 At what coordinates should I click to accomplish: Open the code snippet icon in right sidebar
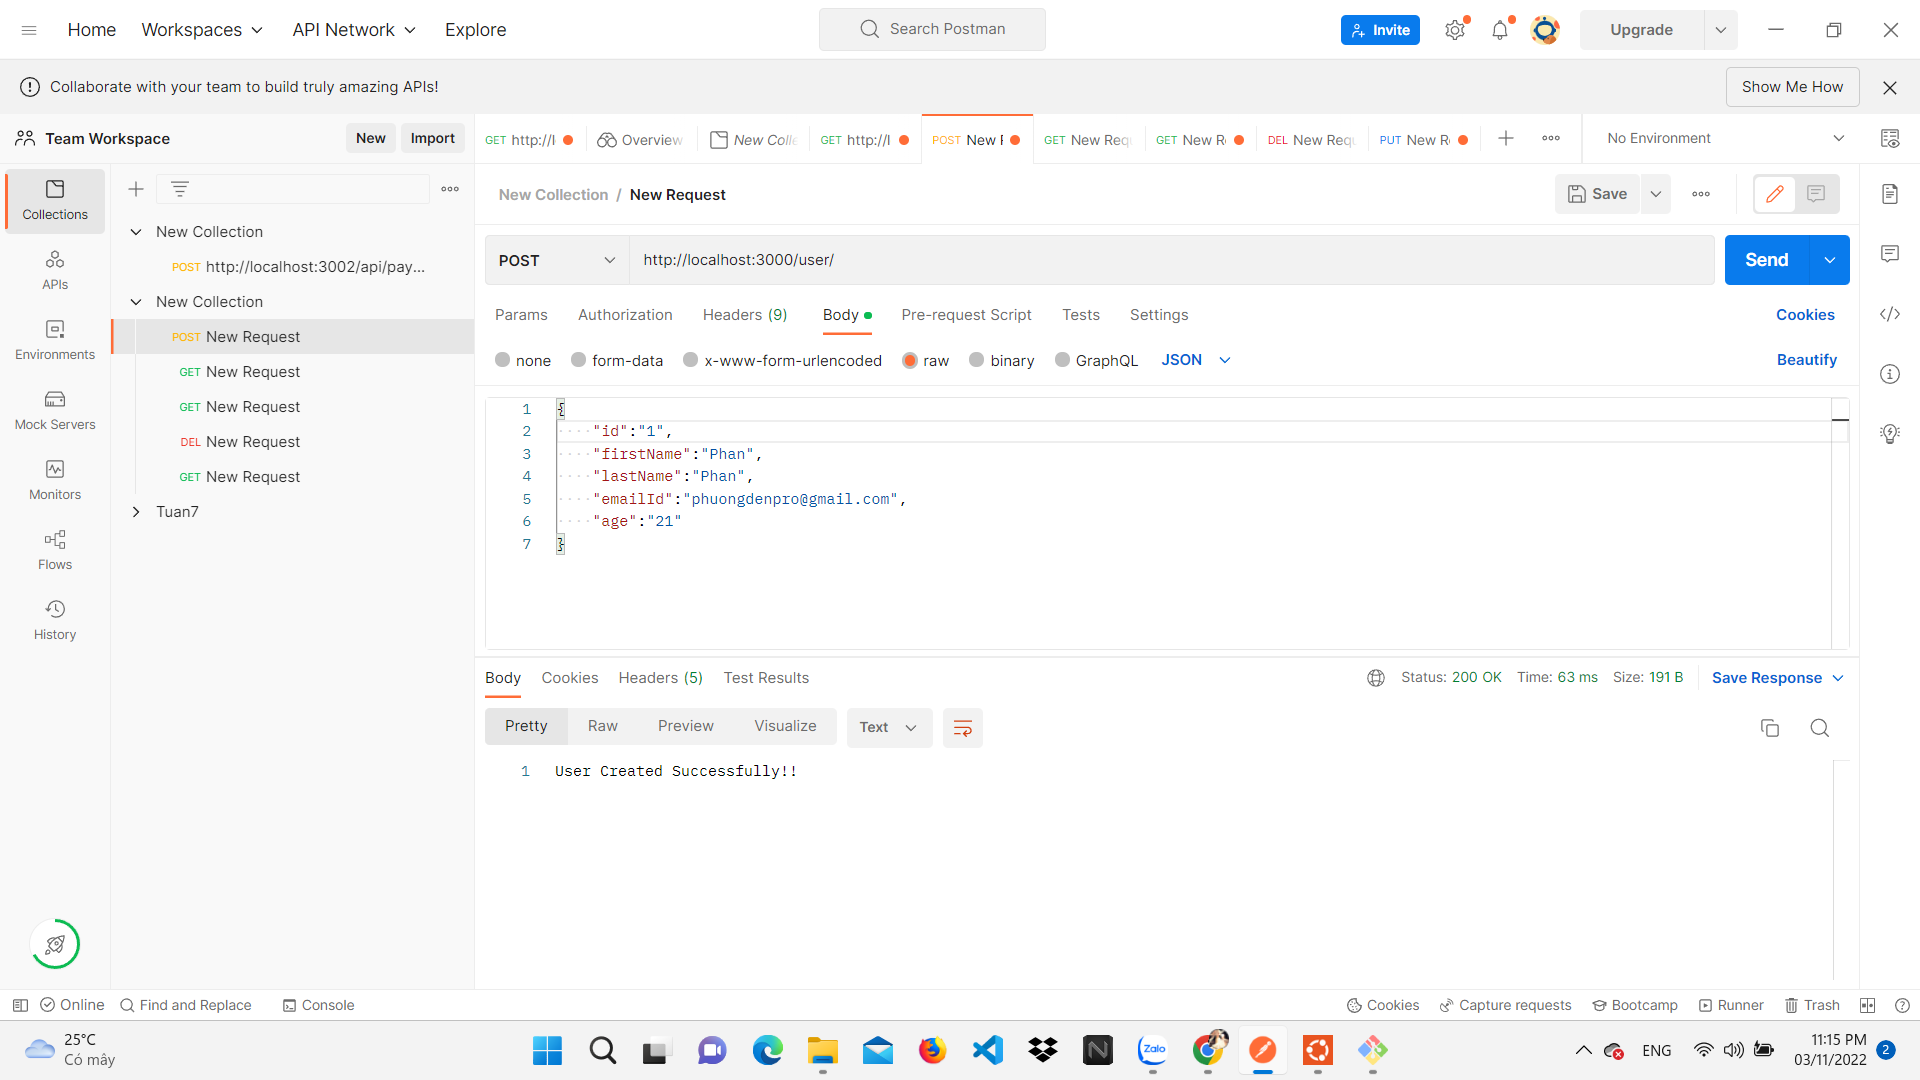coord(1890,314)
